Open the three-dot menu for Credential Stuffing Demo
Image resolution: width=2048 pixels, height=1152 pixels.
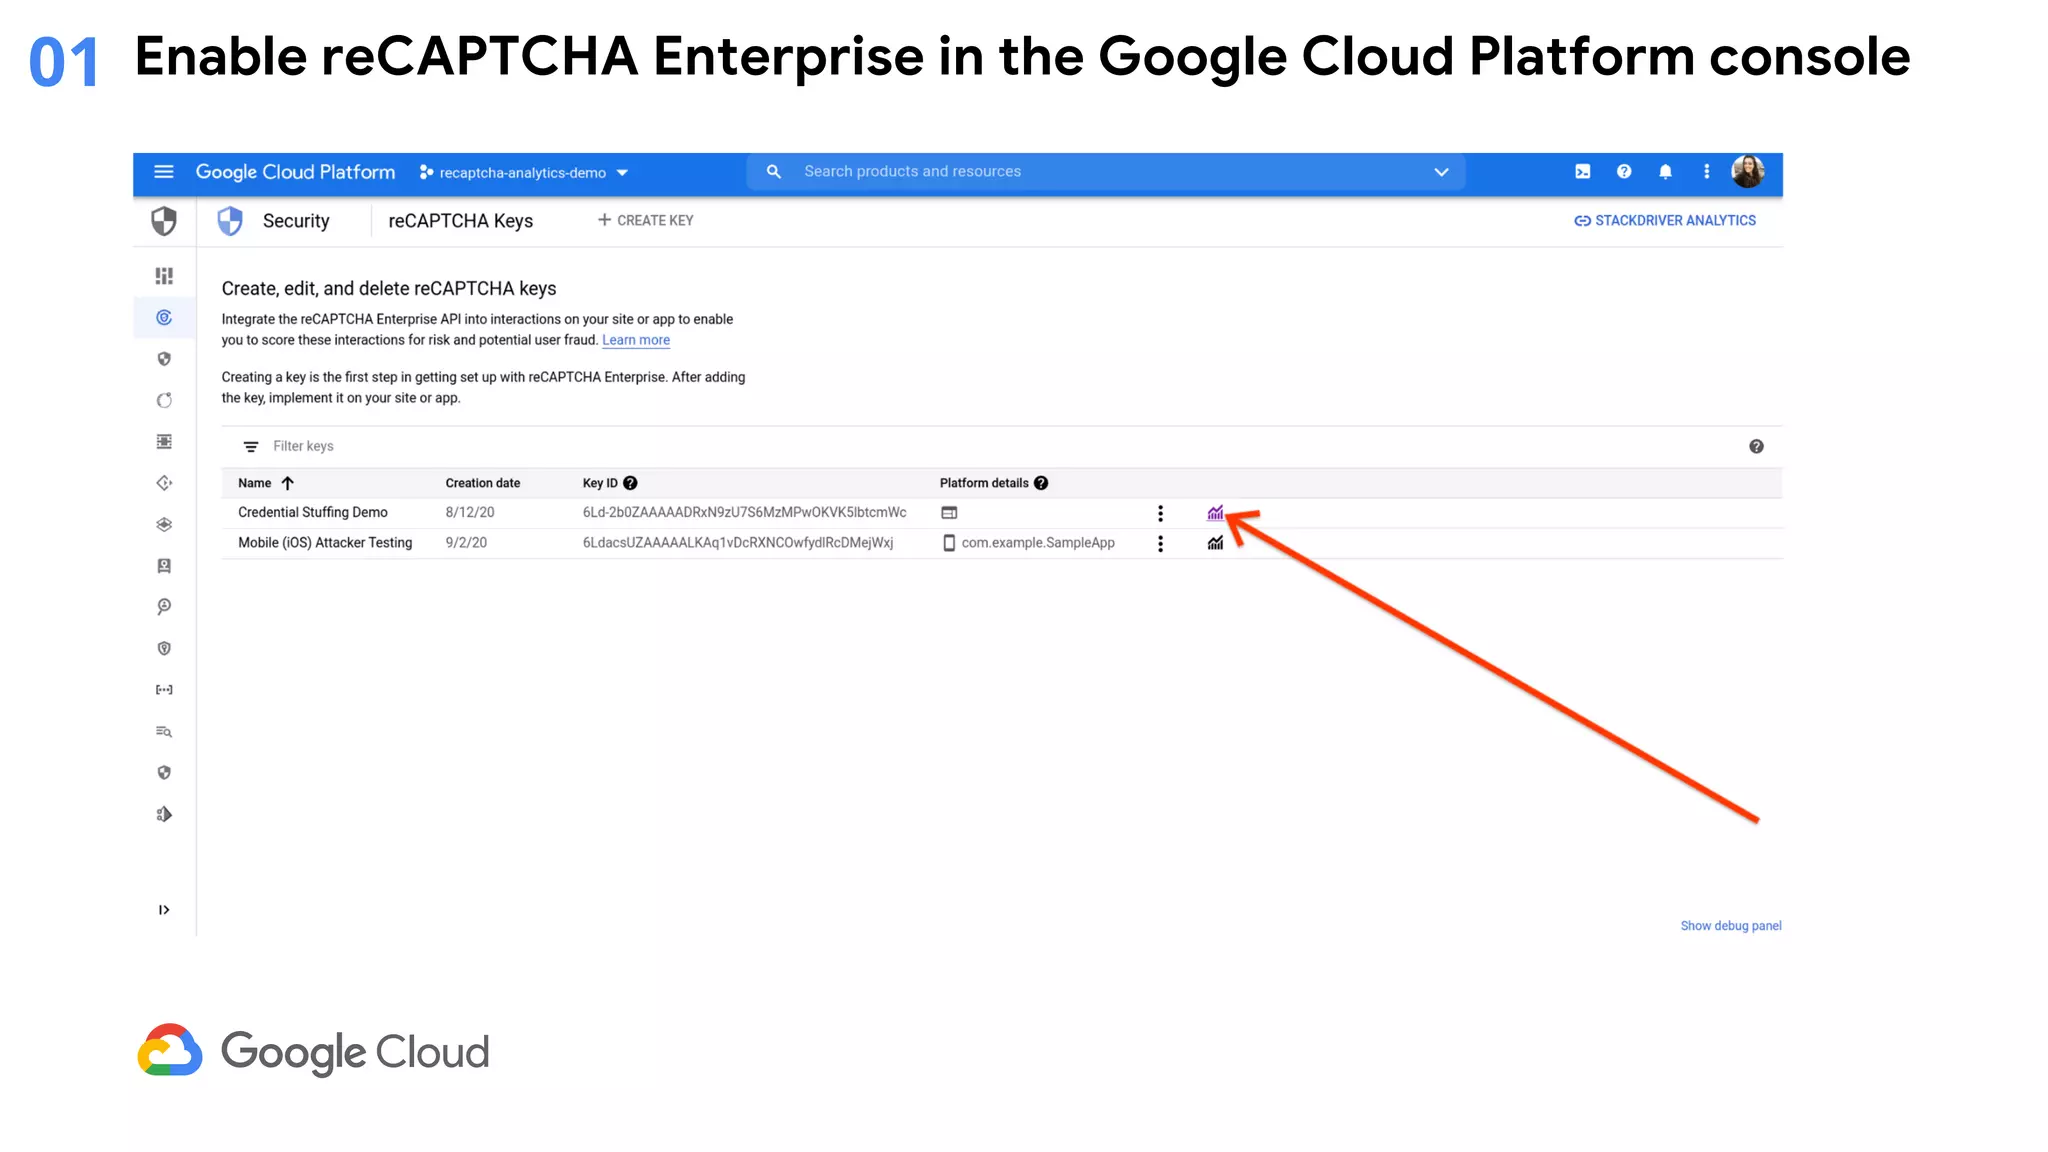point(1160,513)
